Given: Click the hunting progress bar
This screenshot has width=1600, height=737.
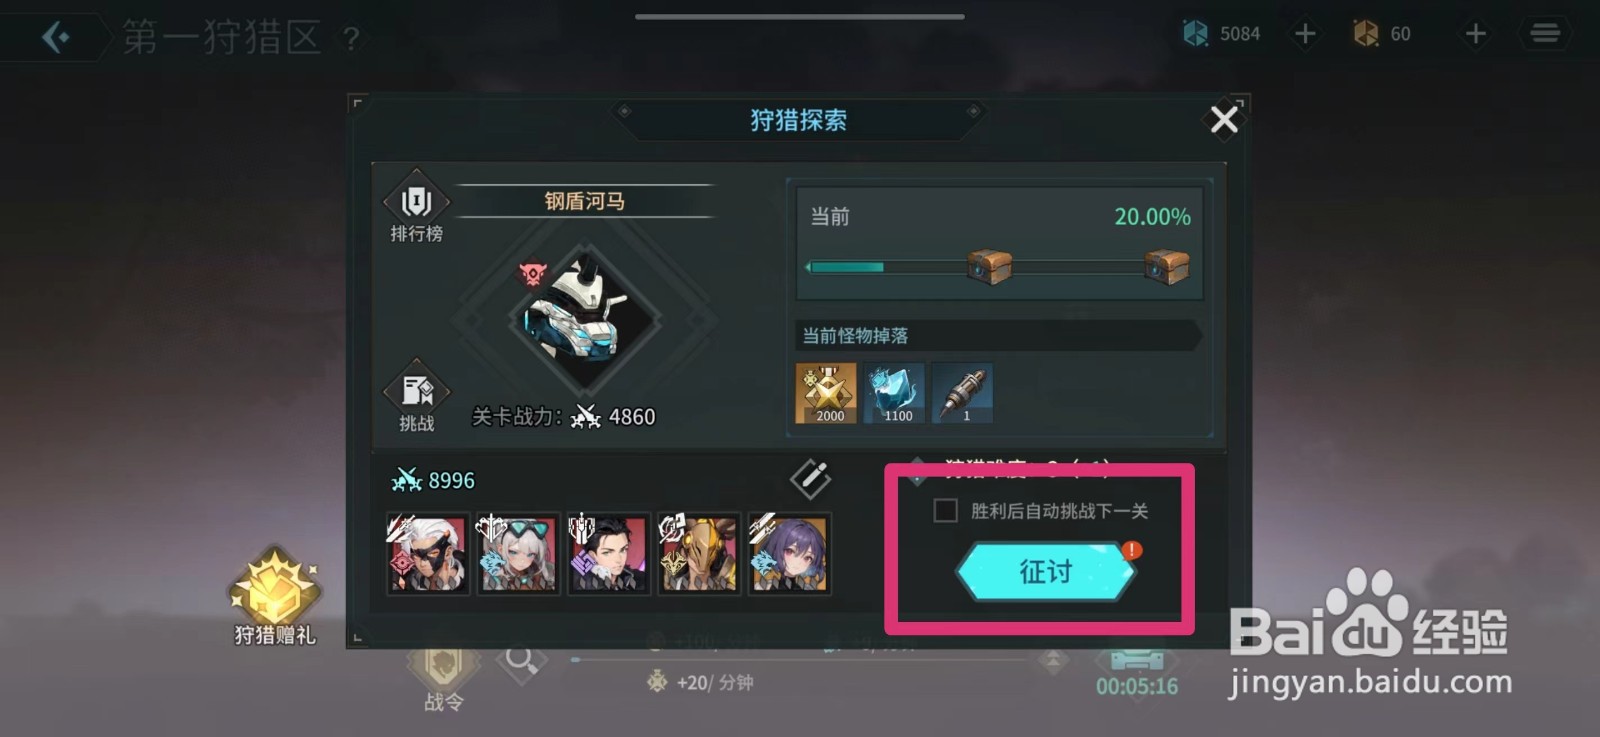Looking at the screenshot, I should tap(997, 267).
